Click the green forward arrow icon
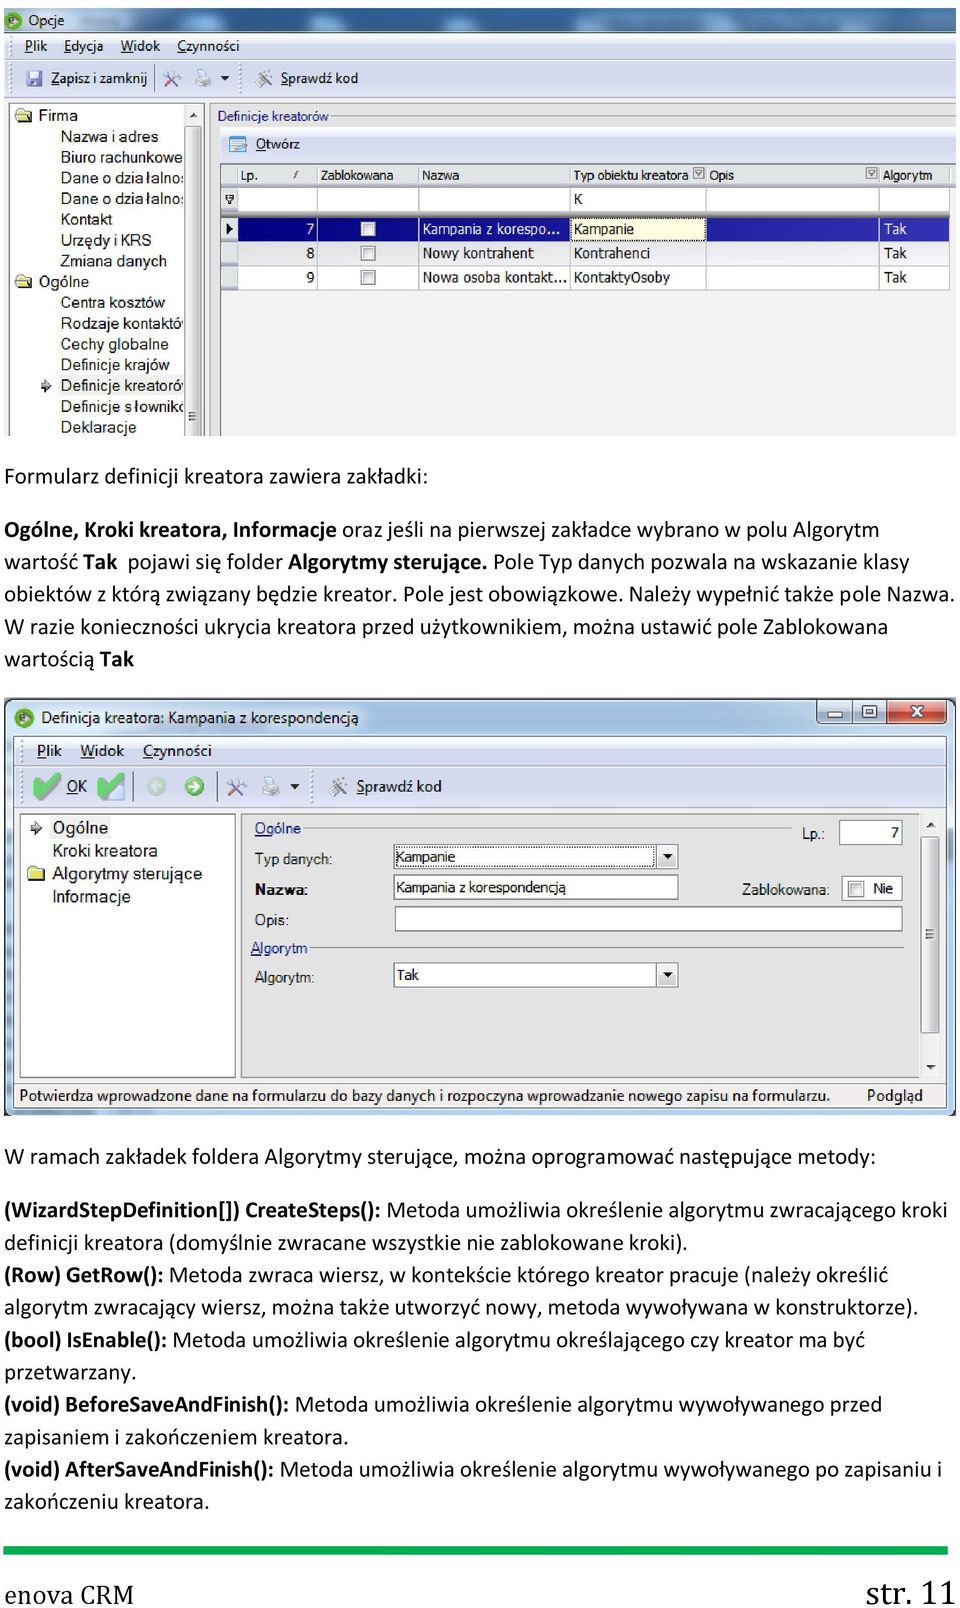The image size is (960, 1608). coord(194,787)
